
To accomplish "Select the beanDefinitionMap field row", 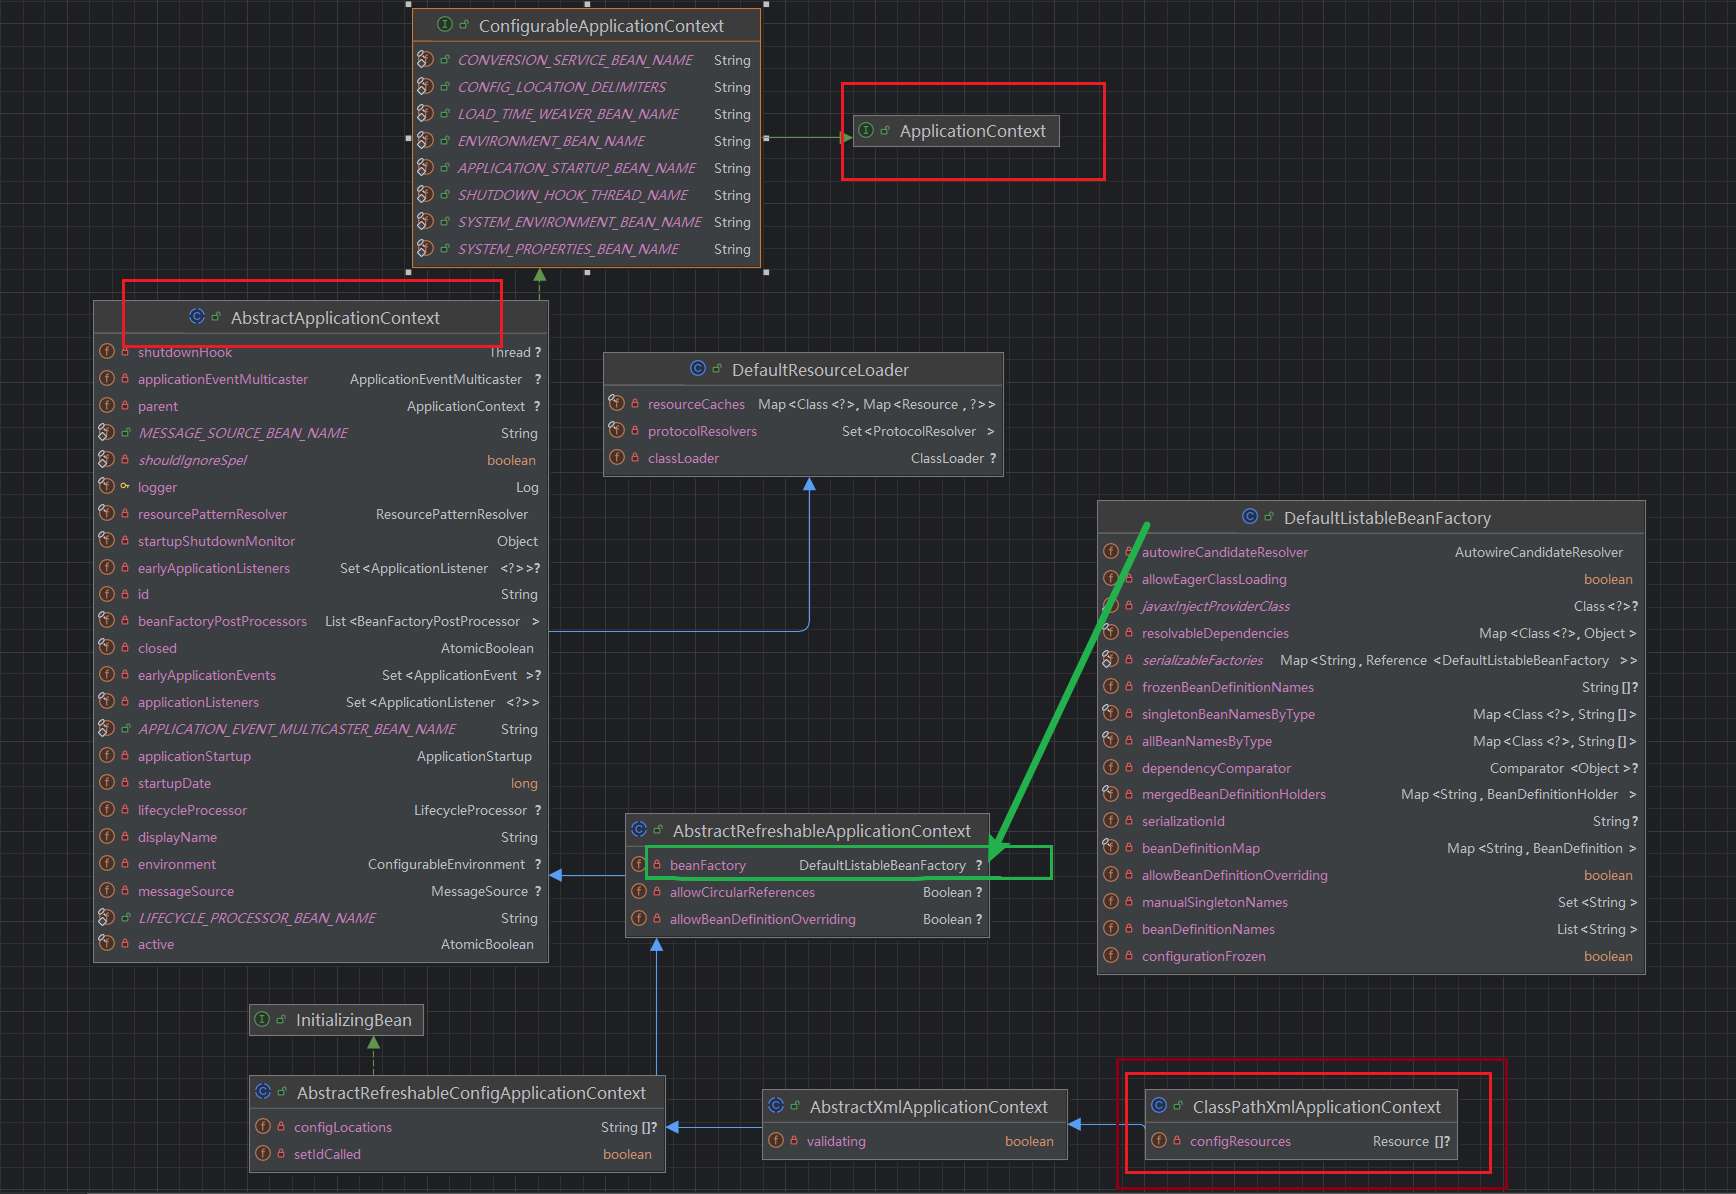I will tap(1200, 848).
